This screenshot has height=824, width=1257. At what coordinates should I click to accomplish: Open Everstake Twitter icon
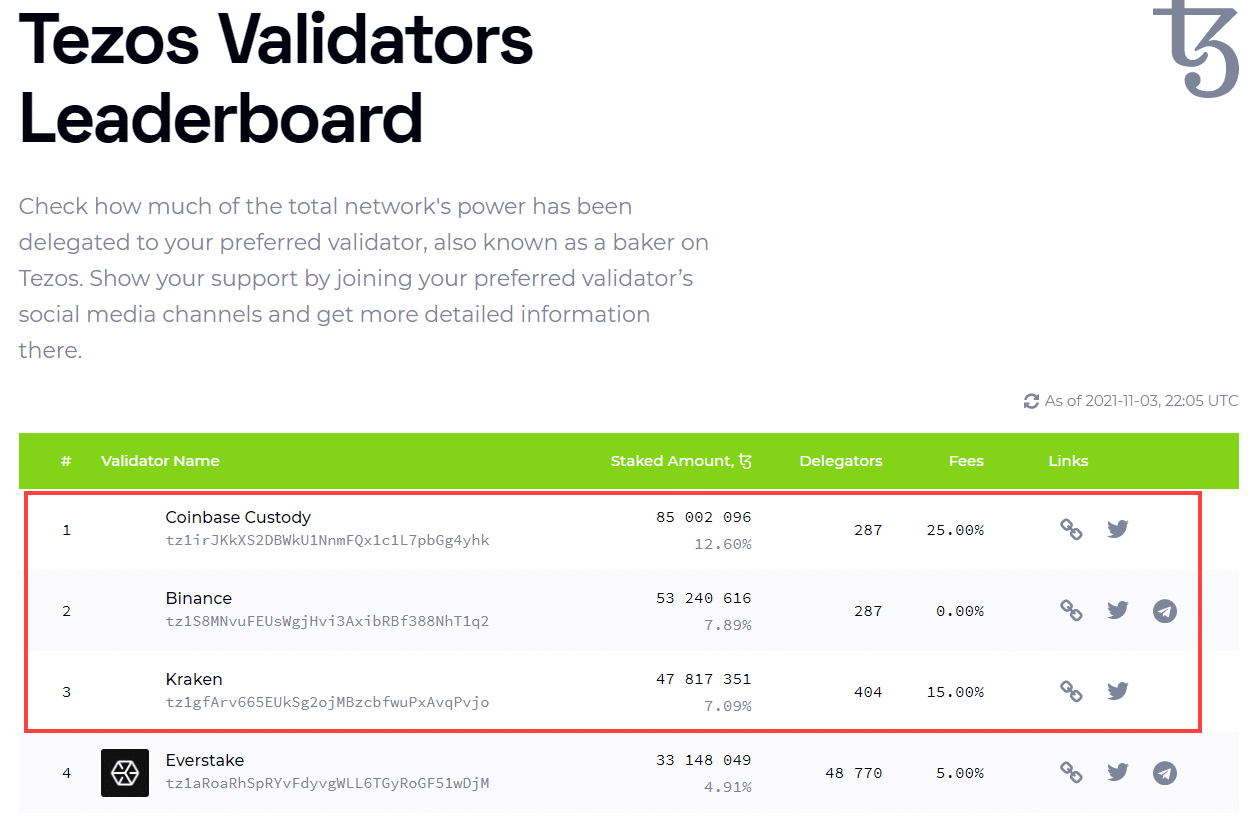click(x=1118, y=772)
